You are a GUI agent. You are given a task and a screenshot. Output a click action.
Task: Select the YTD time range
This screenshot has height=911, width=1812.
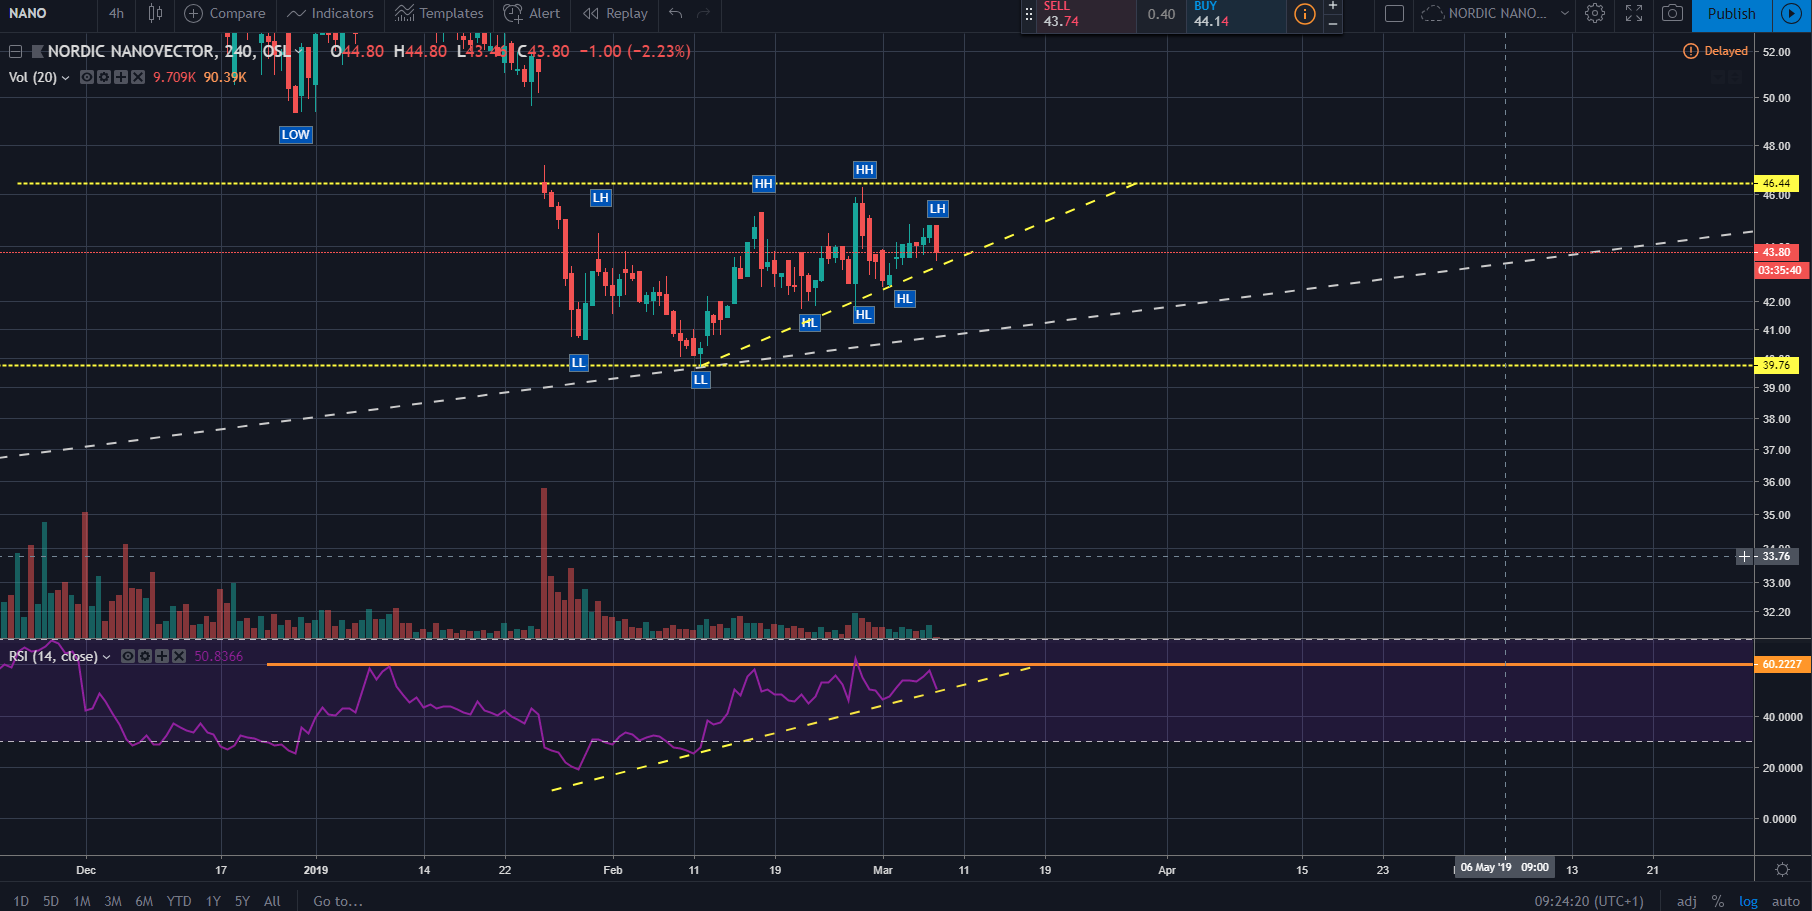pos(179,901)
